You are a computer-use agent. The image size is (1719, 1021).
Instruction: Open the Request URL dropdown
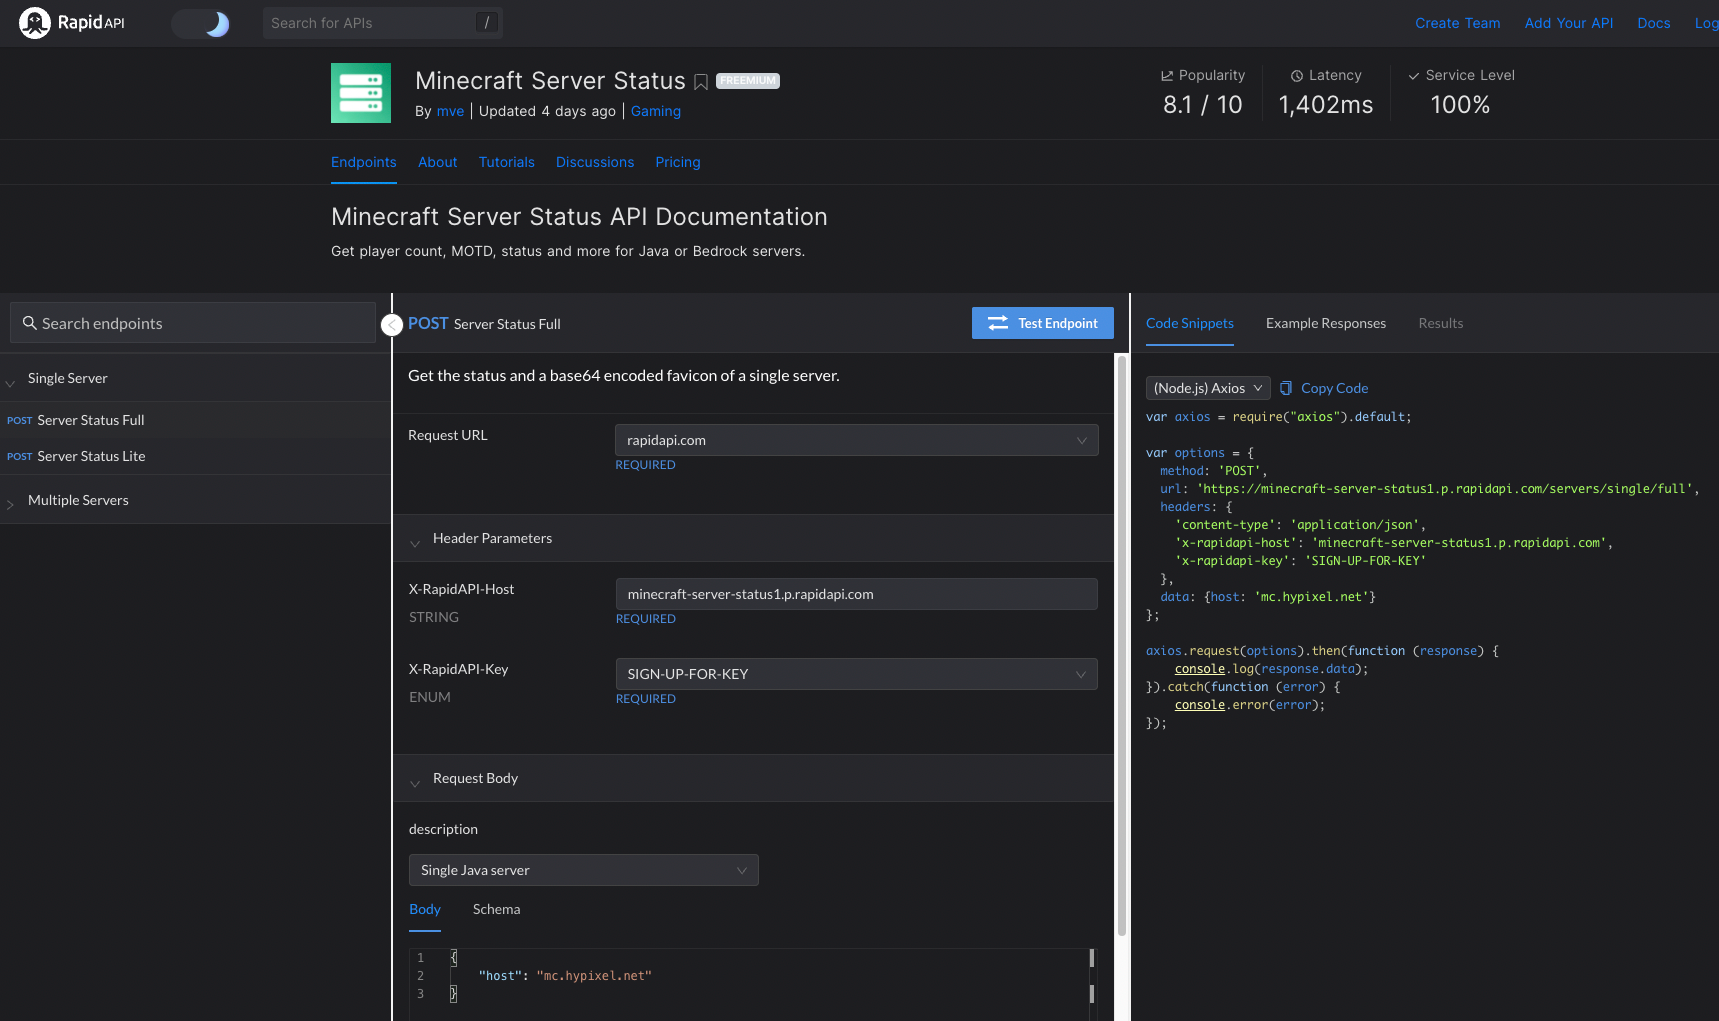tap(857, 440)
